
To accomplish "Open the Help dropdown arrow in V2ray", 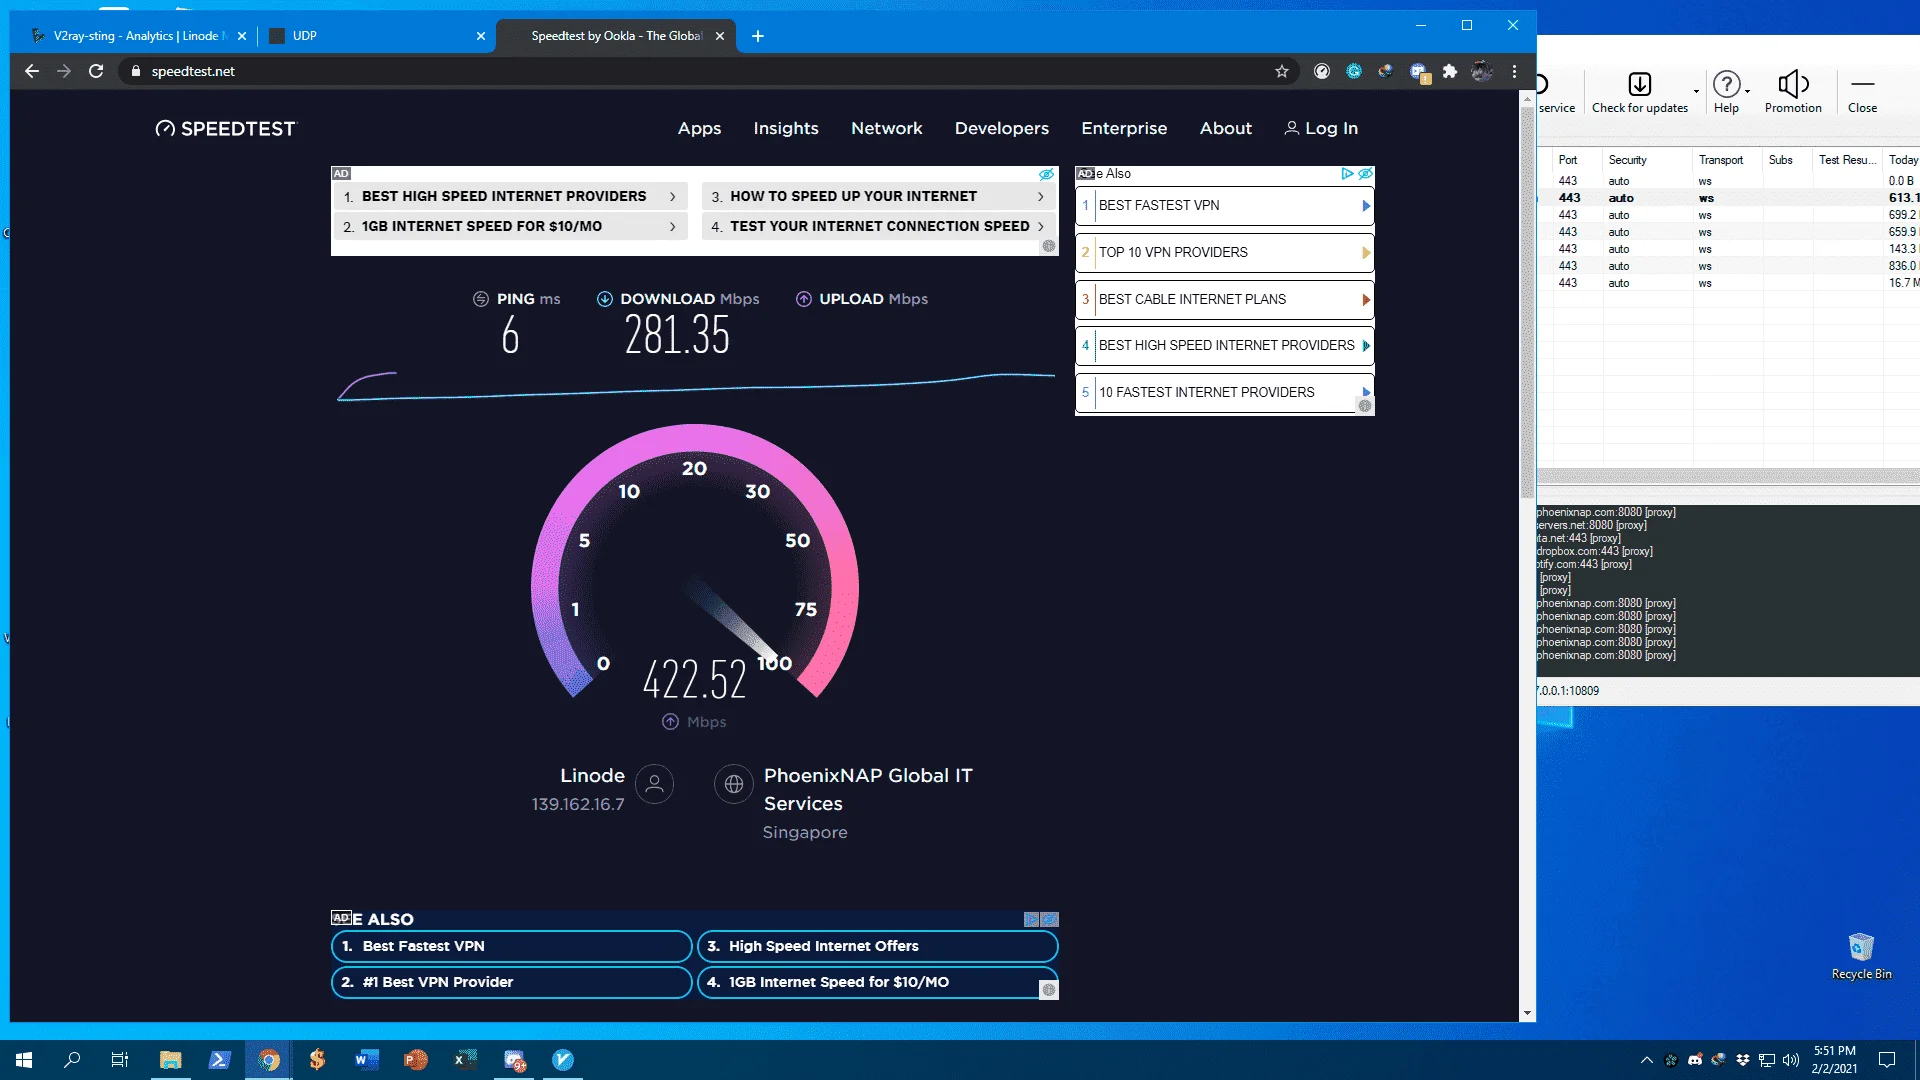I will [1747, 91].
